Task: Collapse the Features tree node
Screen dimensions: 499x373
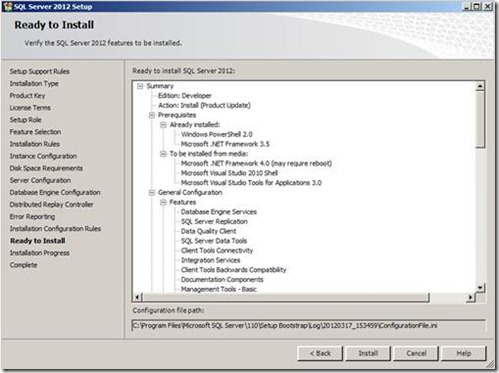Action: 163,202
